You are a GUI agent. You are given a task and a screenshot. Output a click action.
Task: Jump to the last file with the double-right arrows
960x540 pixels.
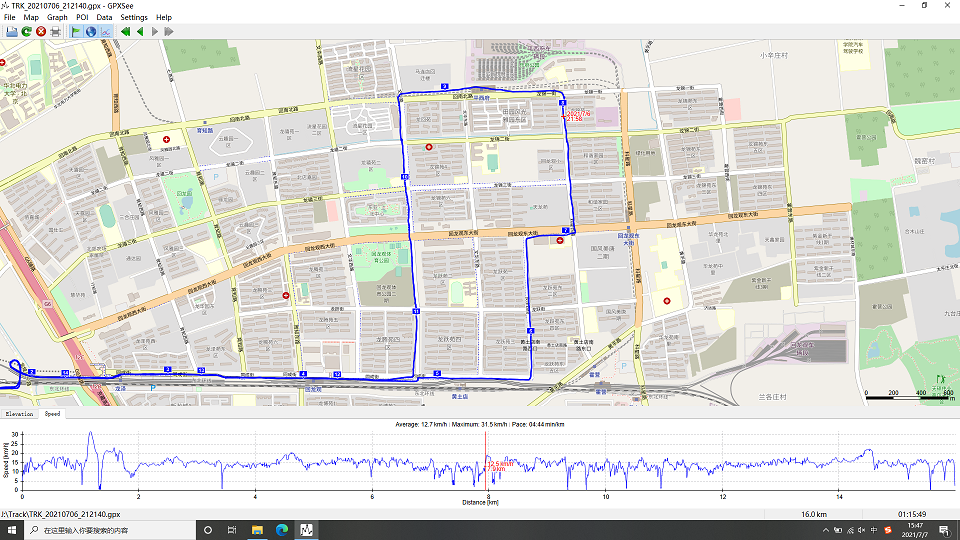click(x=170, y=31)
